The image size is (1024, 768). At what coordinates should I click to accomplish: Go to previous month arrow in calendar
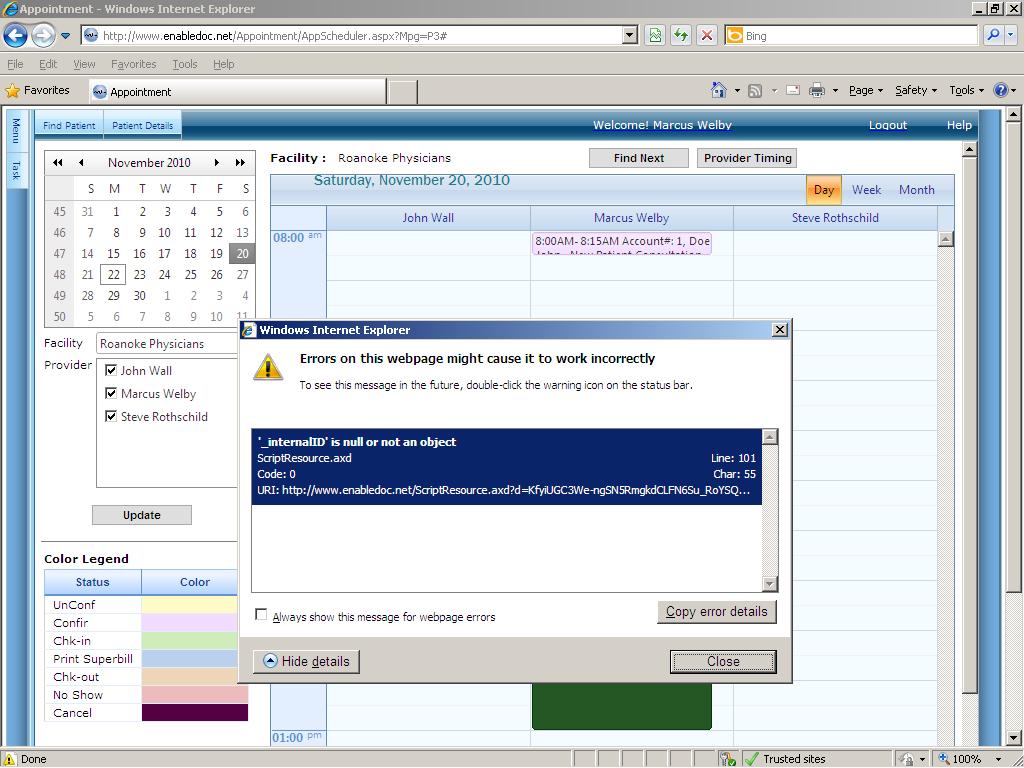click(81, 163)
